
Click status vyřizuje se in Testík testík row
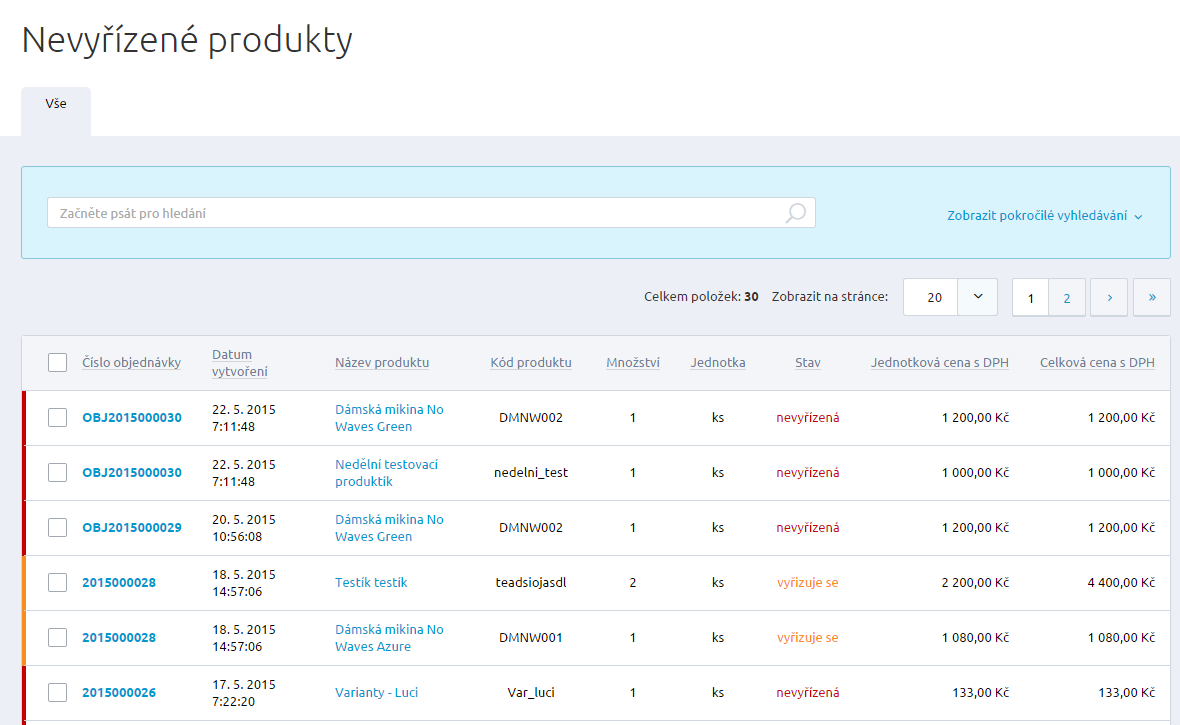tap(807, 582)
